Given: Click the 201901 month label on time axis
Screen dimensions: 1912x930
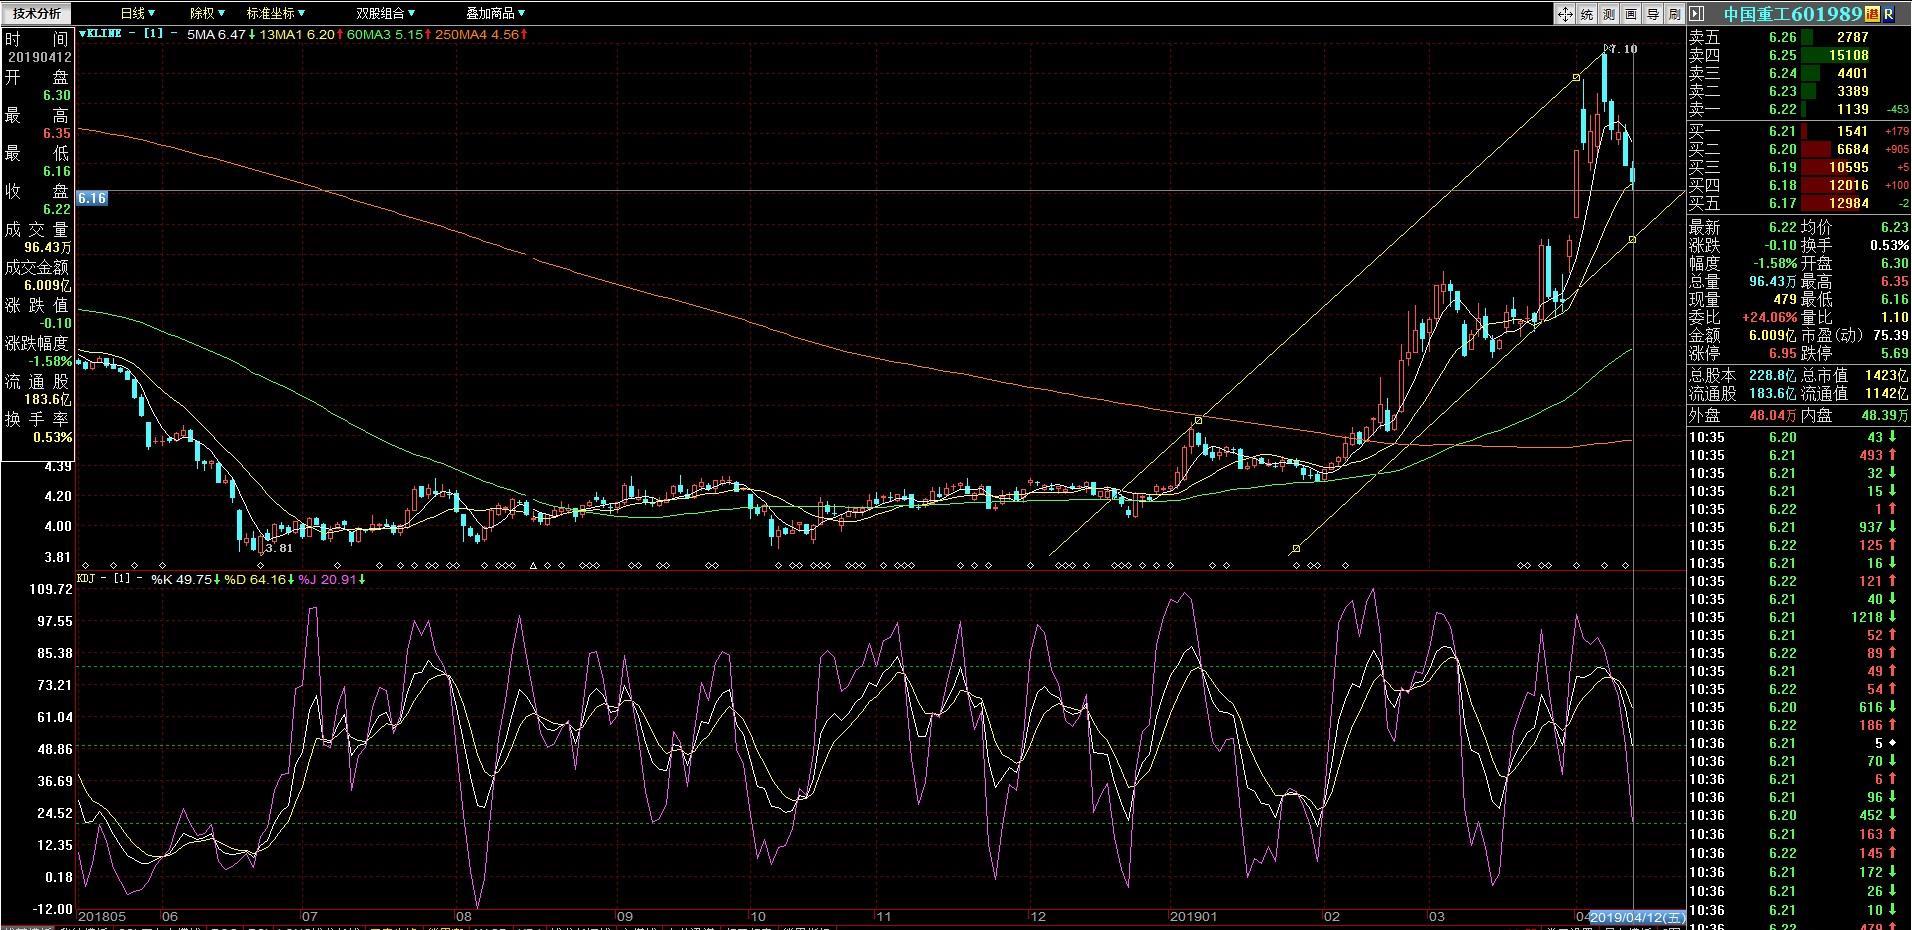Looking at the screenshot, I should click(x=1192, y=917).
